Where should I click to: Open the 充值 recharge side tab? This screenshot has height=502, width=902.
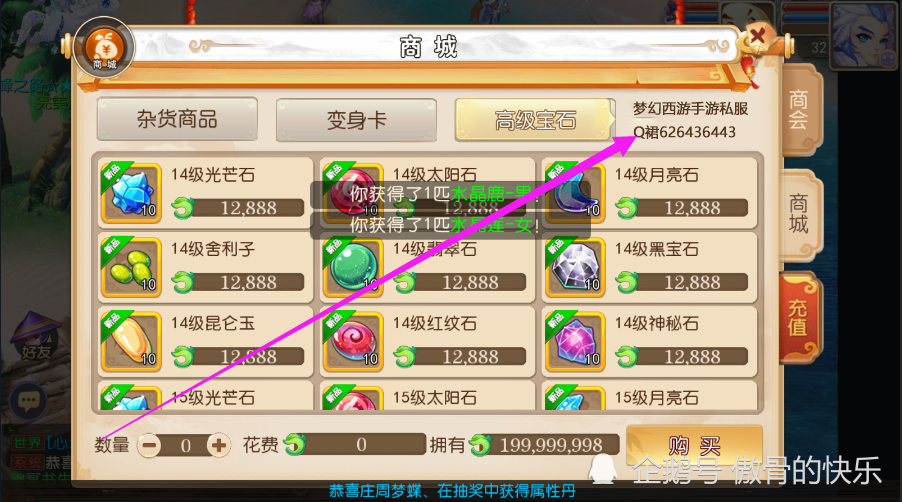pyautogui.click(x=798, y=317)
